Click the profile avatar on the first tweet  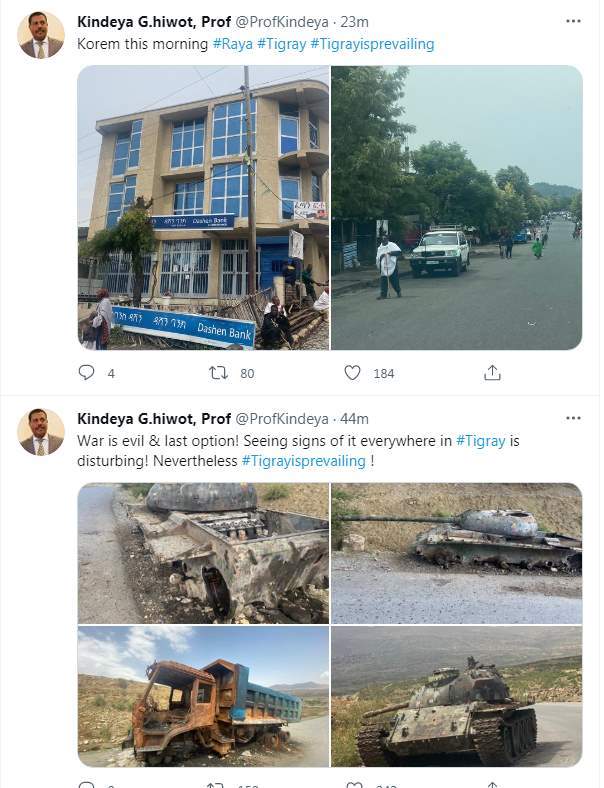point(41,35)
